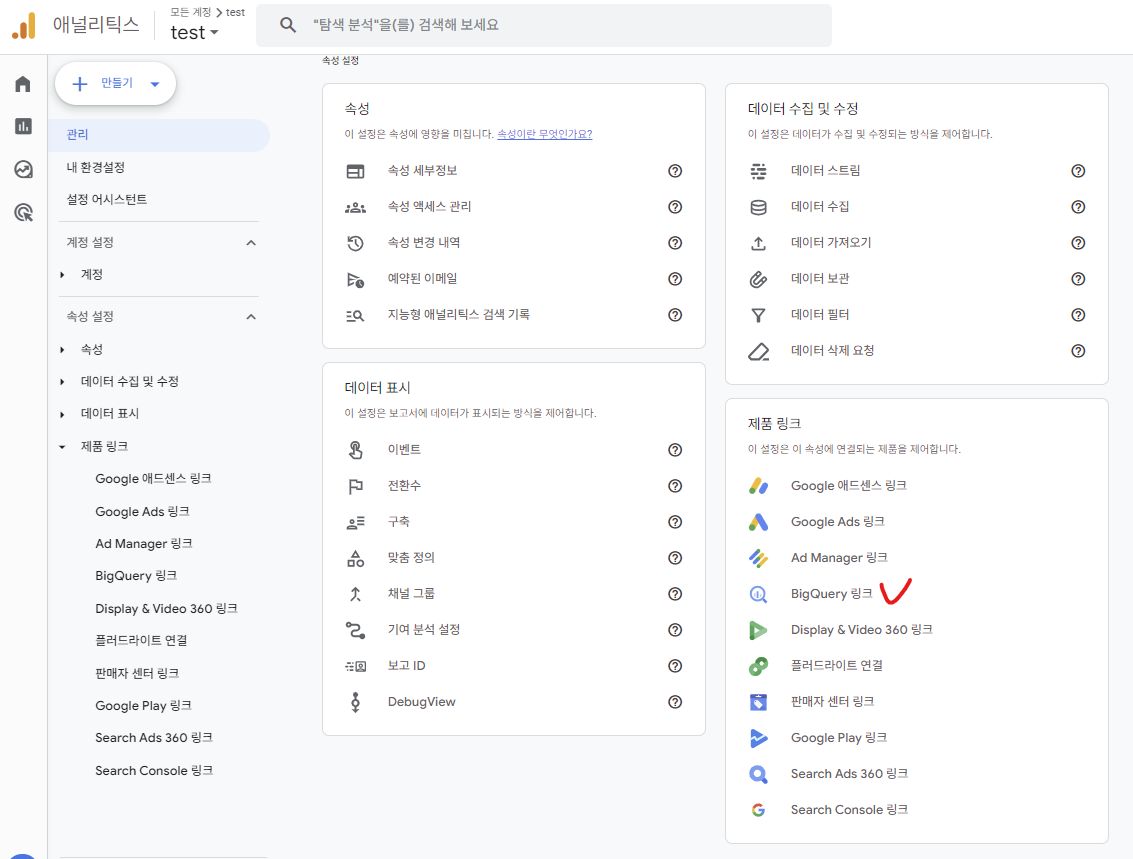1133x859 pixels.
Task: Click the 데이터 스트림 icon
Action: 759,171
